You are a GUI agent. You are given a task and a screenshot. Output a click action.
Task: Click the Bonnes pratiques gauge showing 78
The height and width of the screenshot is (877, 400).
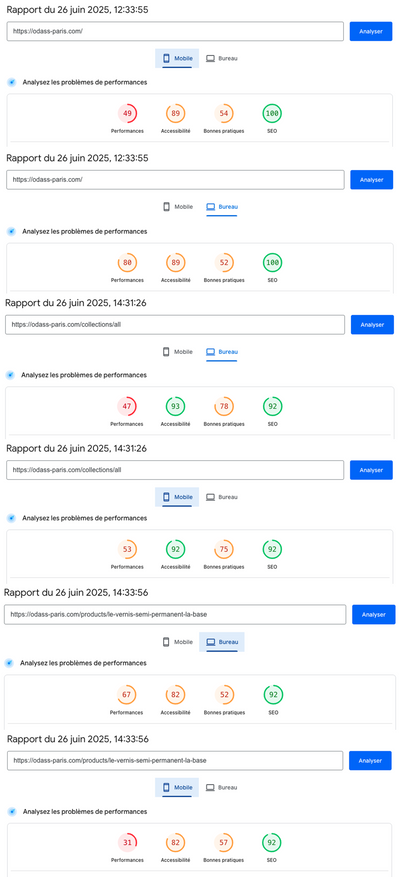coord(224,407)
